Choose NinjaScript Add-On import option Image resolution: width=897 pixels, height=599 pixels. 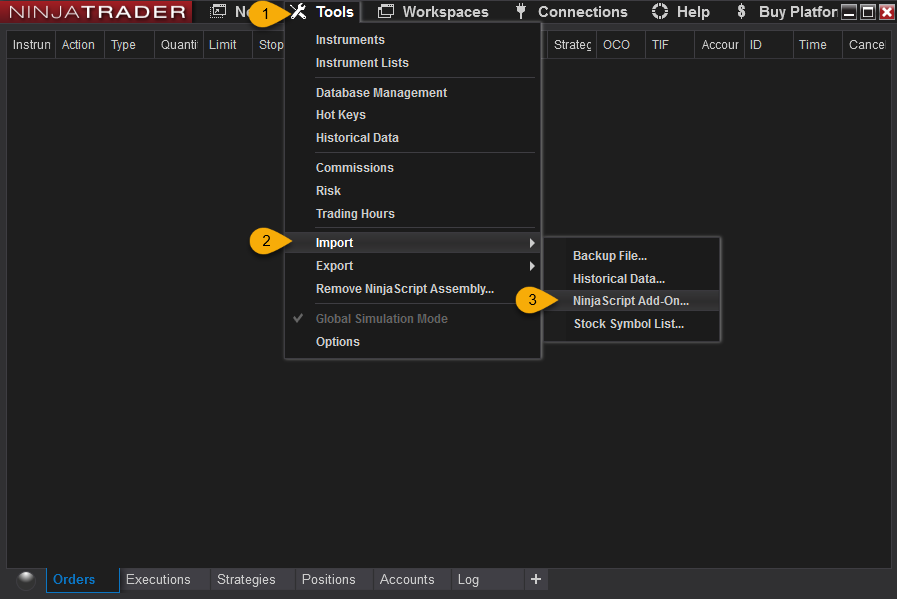[632, 301]
